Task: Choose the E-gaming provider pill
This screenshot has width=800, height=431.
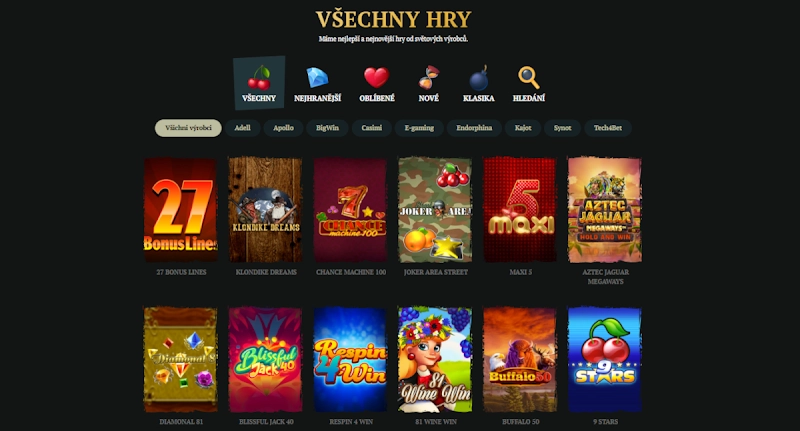Action: (x=419, y=128)
